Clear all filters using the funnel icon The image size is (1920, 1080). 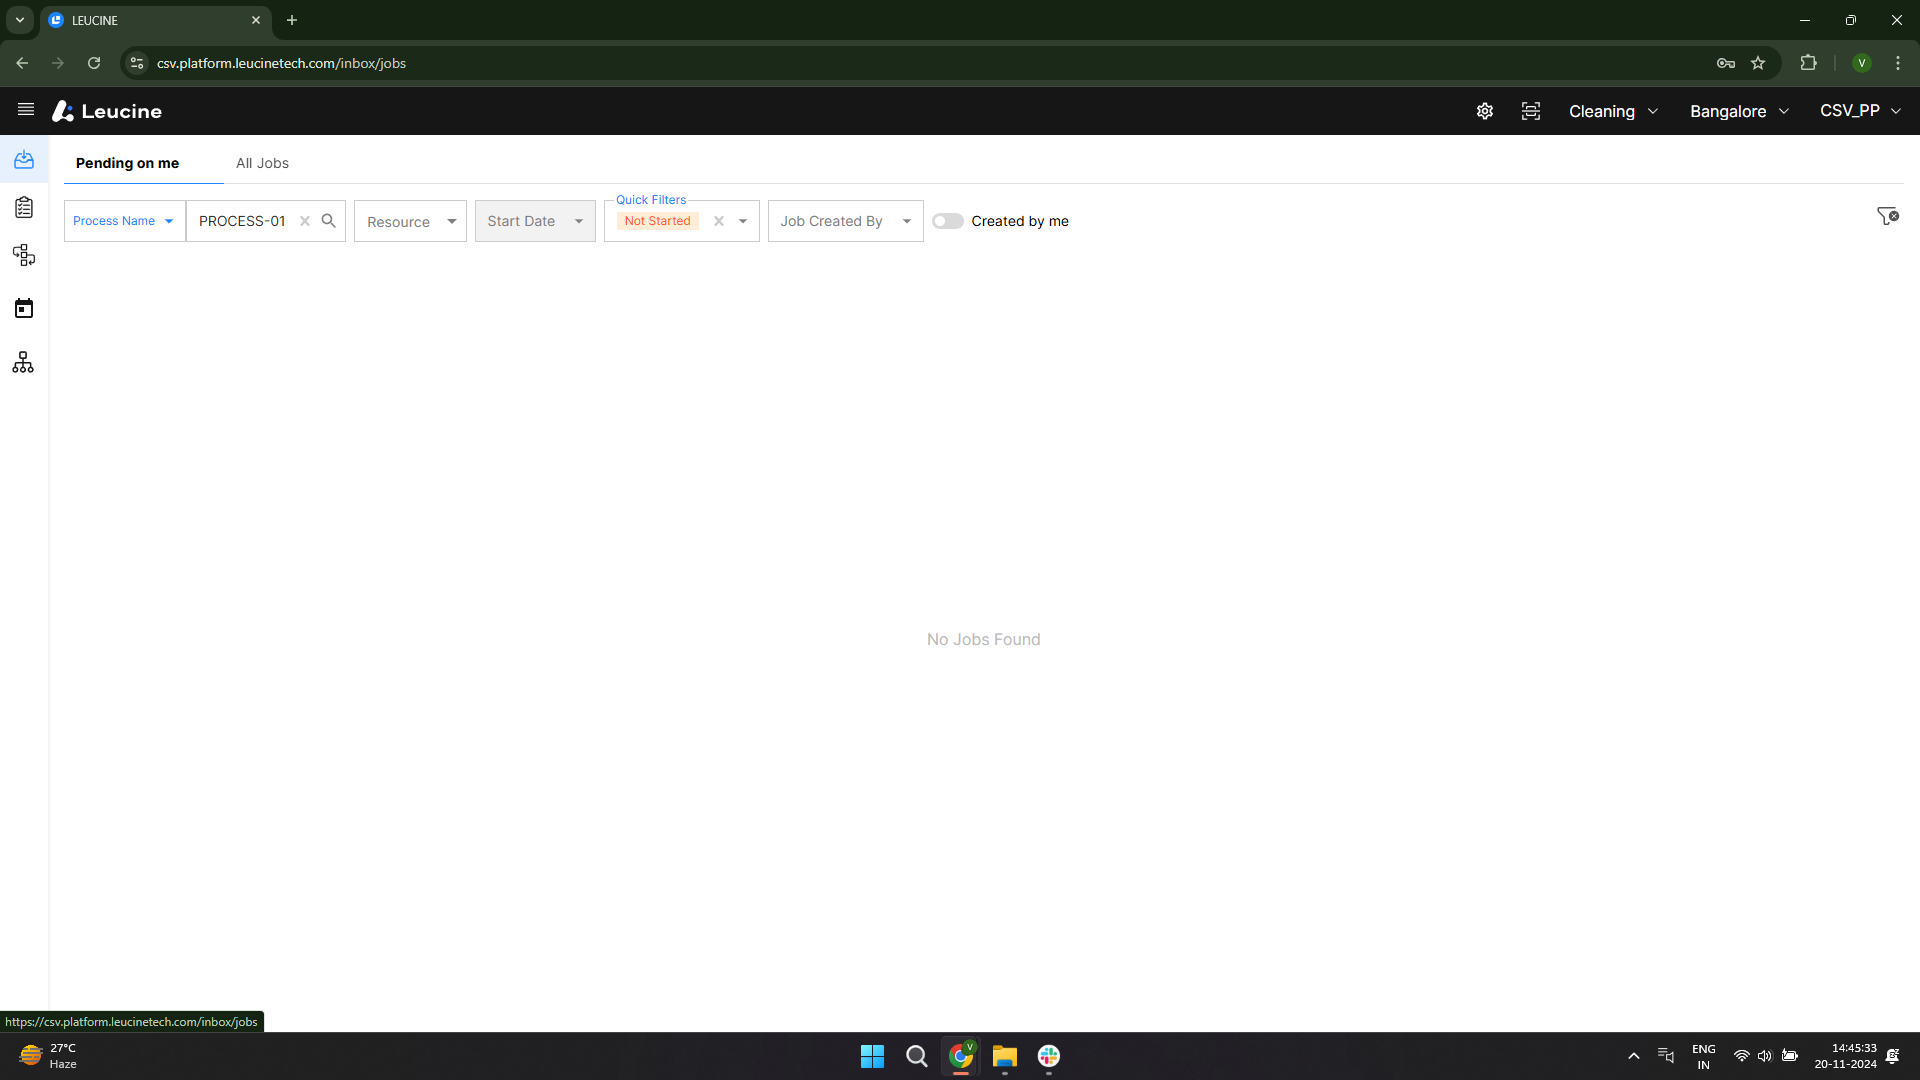1888,216
